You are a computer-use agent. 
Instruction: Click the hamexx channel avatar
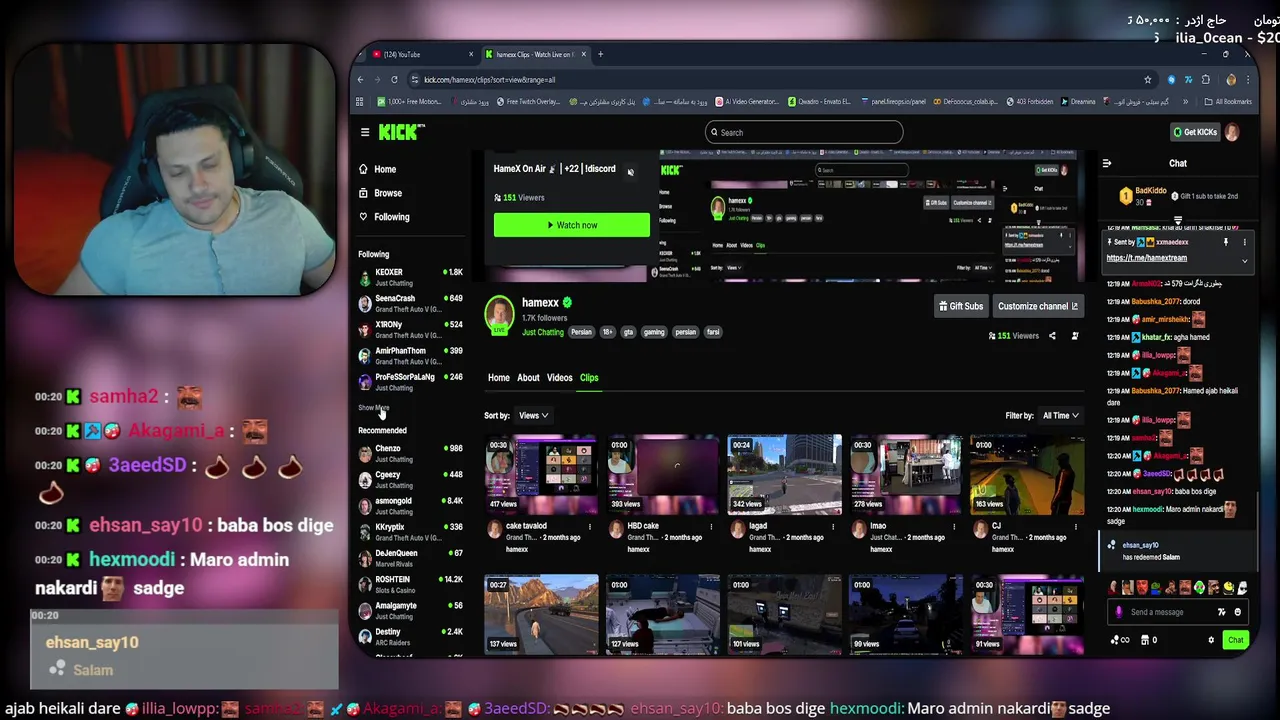(499, 315)
